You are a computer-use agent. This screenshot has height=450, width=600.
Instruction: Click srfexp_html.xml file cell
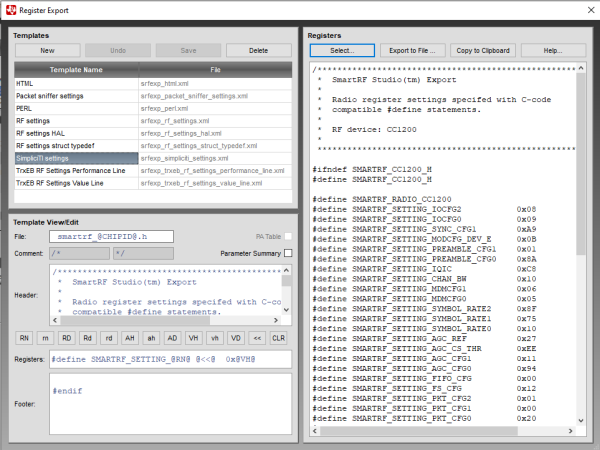215,83
